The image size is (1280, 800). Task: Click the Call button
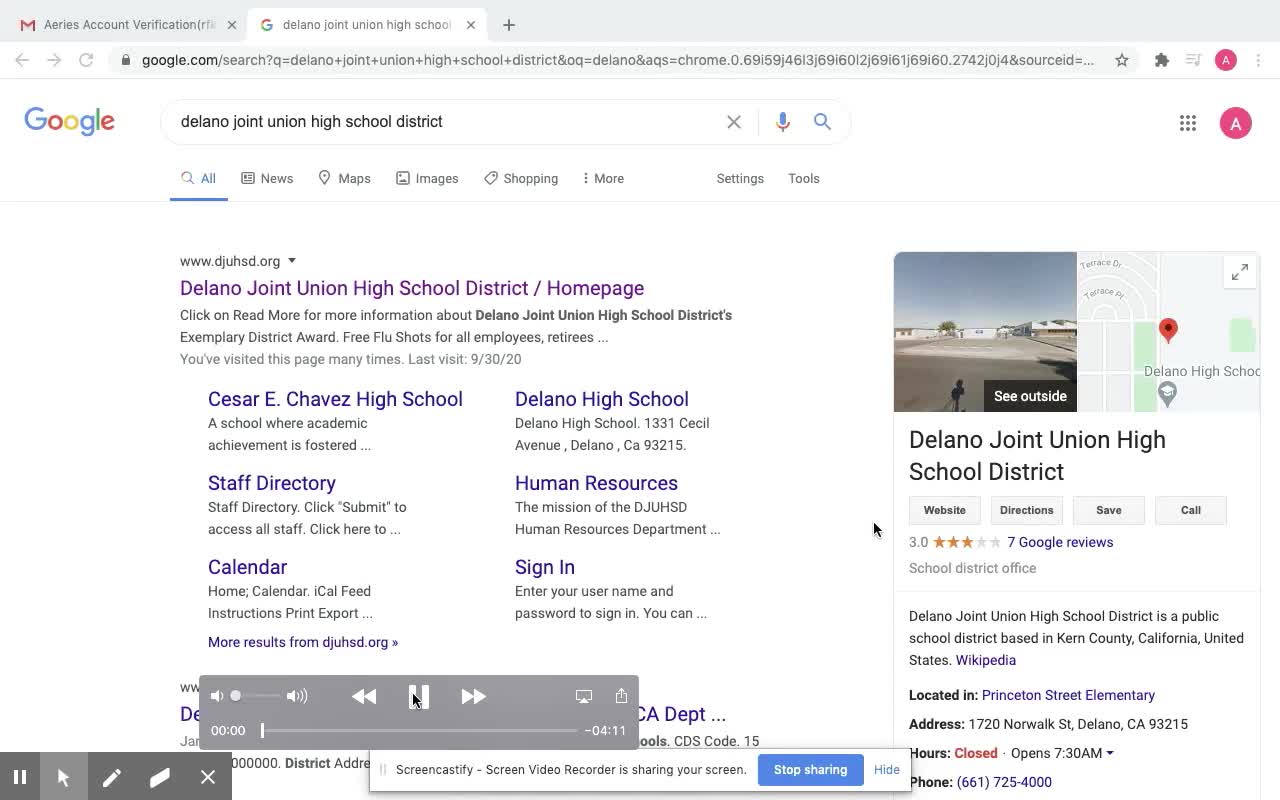click(x=1191, y=510)
